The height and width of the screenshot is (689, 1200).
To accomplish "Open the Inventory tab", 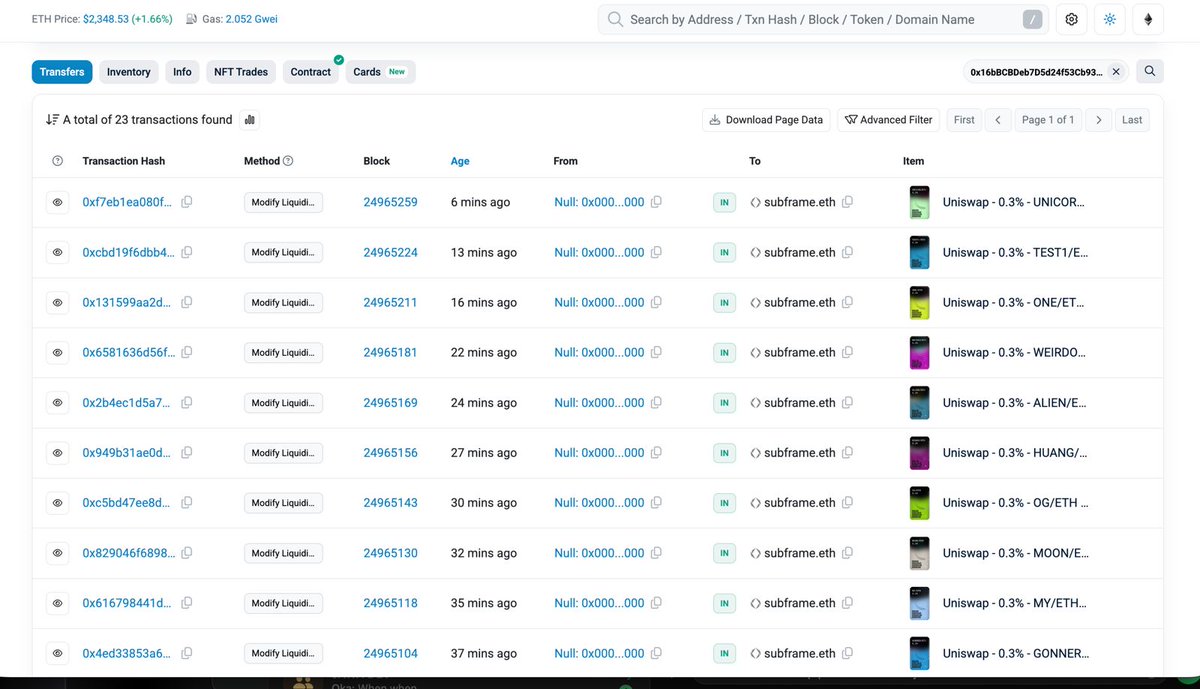I will click(x=129, y=72).
